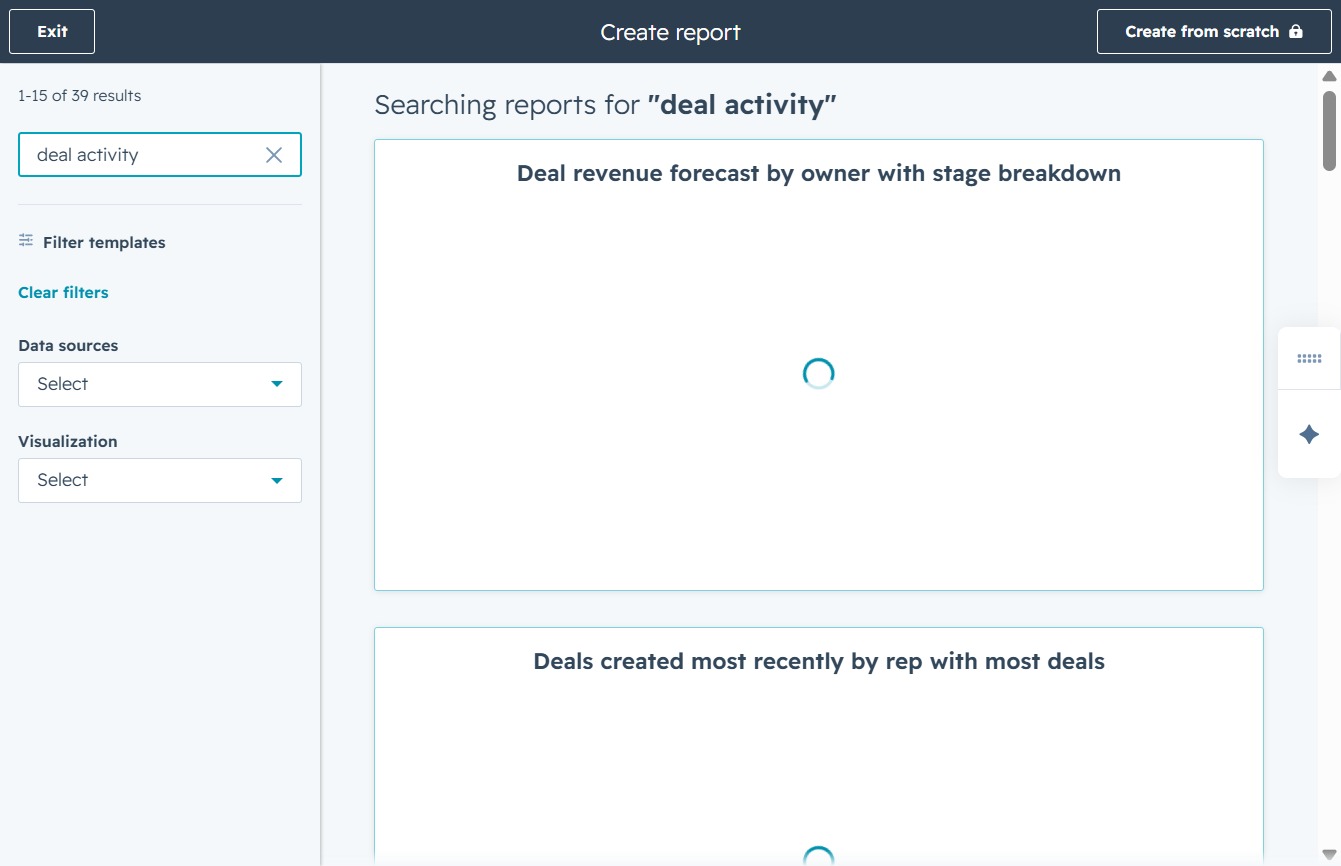Click the keypad grid side panel icon
Screen dimensions: 1341x866
pyautogui.click(x=1309, y=358)
